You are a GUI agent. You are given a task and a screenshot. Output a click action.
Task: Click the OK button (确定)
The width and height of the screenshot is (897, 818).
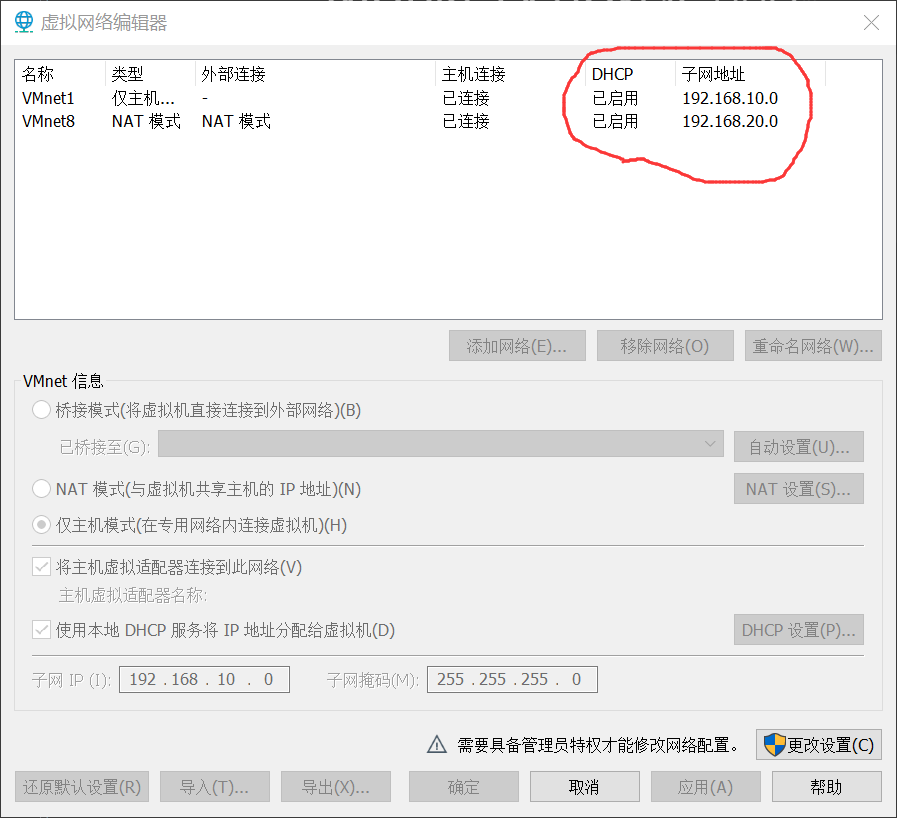tap(463, 787)
